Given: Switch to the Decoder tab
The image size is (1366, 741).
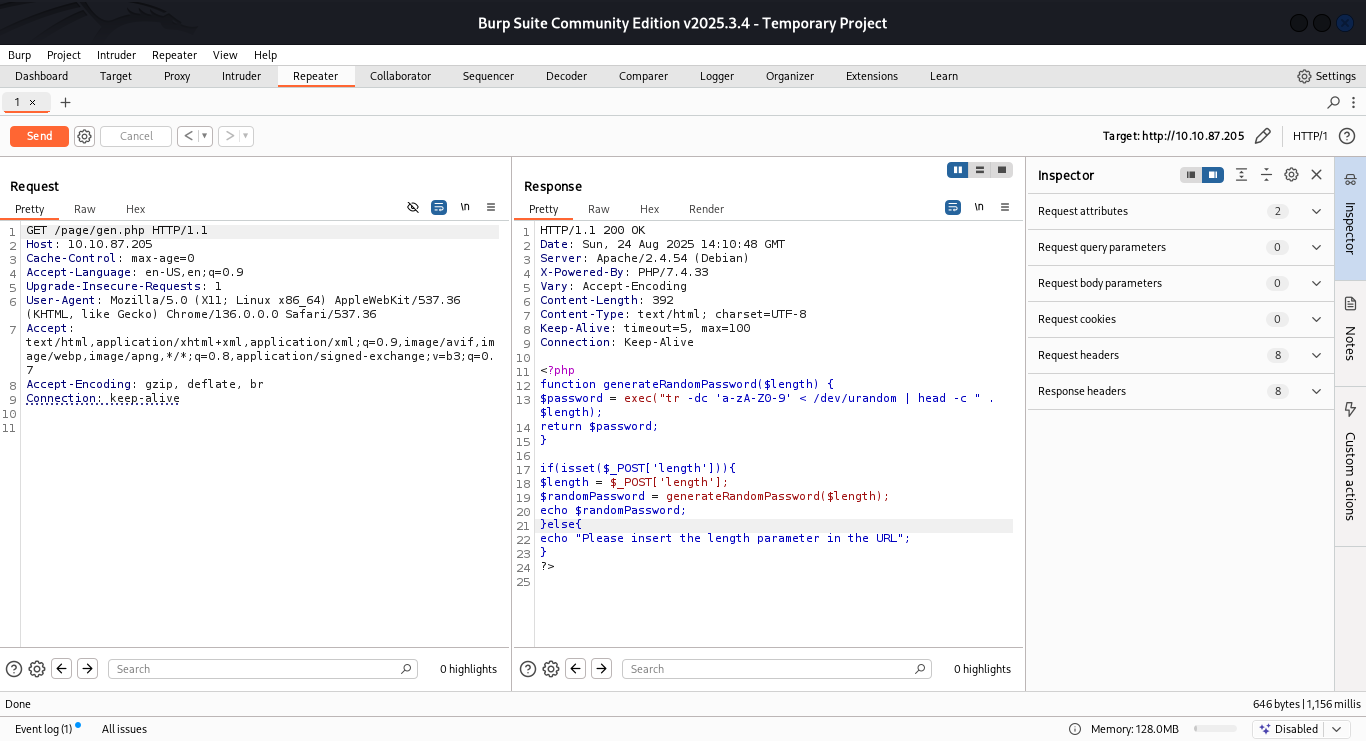Looking at the screenshot, I should [x=566, y=76].
